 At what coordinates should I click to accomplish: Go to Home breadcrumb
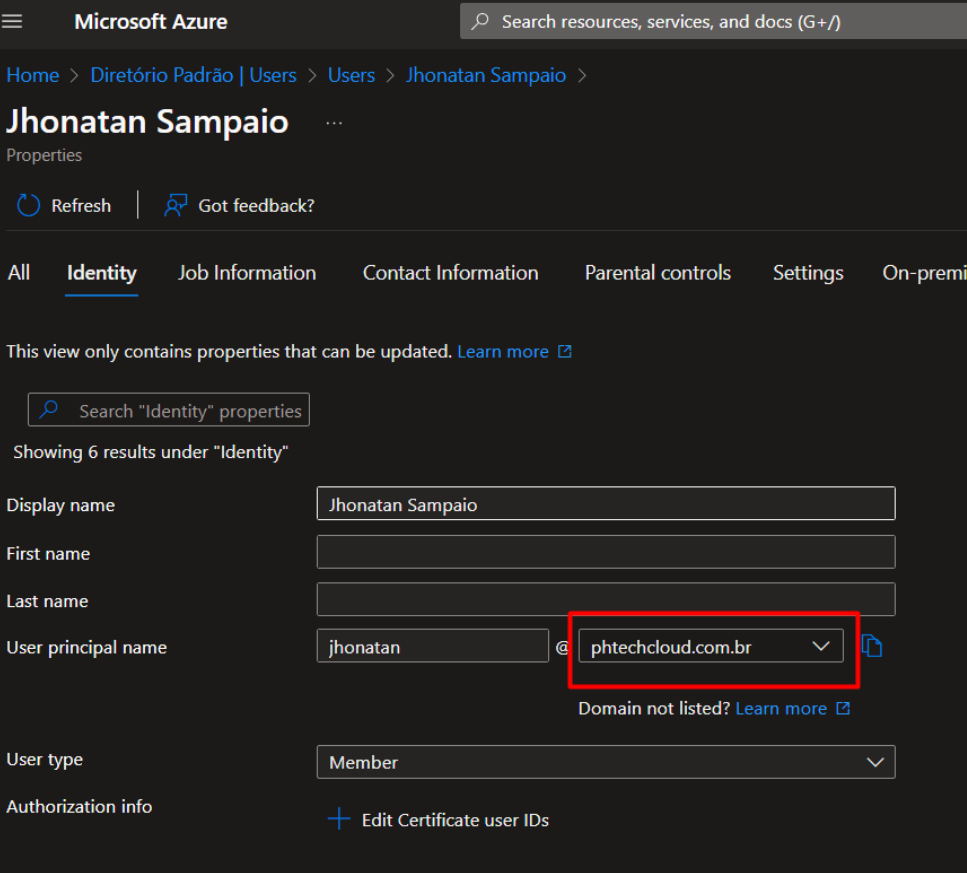point(33,75)
